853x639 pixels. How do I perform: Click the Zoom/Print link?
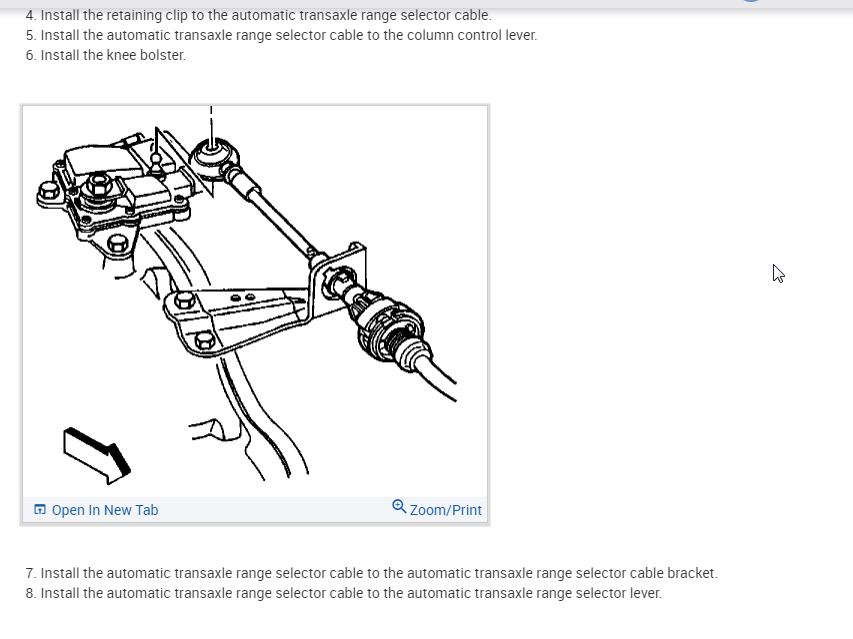[x=437, y=509]
